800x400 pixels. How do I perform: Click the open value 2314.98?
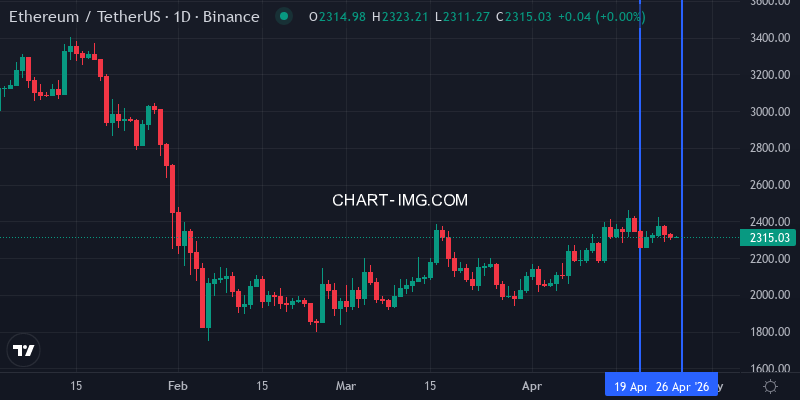tap(342, 17)
